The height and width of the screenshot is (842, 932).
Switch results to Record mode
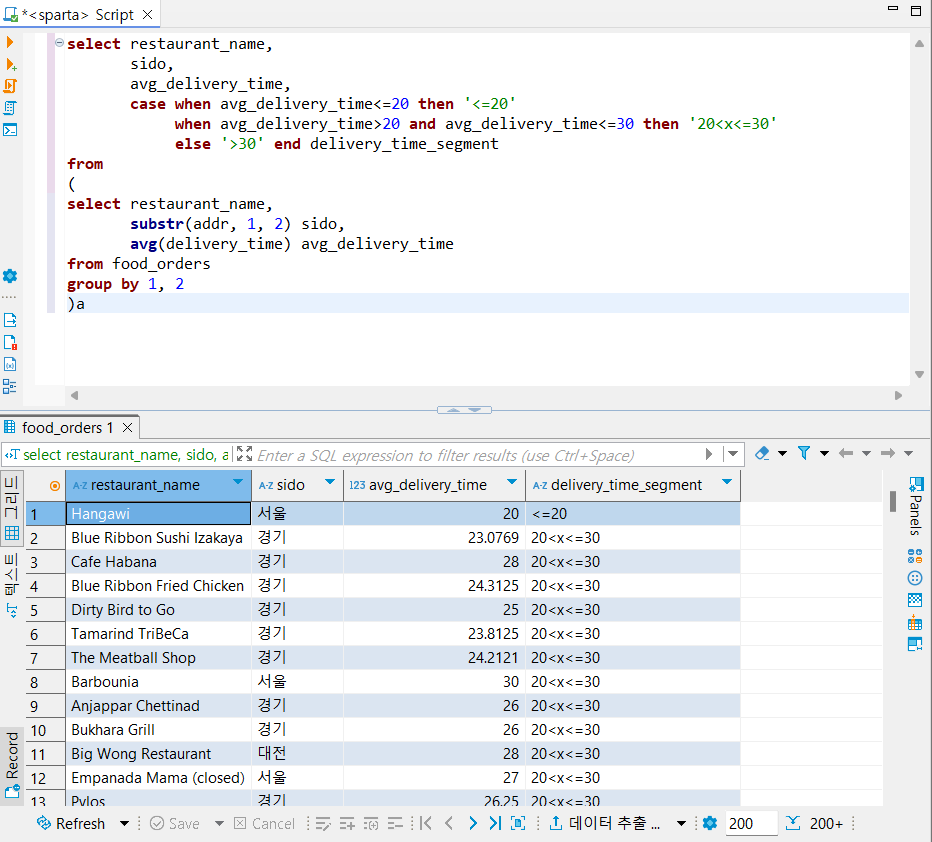(x=12, y=765)
